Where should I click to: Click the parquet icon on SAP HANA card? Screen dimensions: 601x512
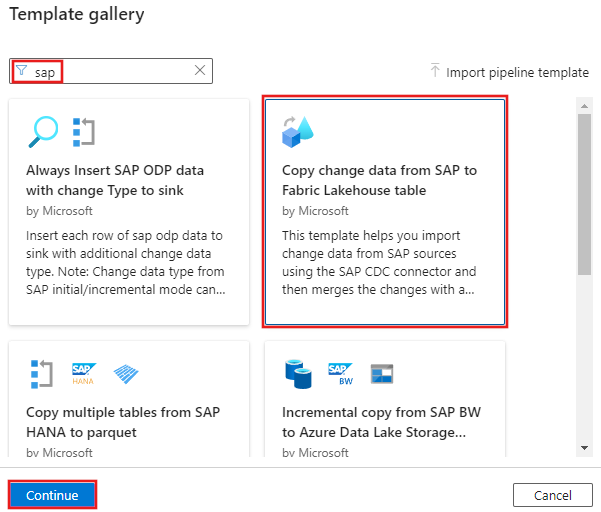(x=126, y=374)
